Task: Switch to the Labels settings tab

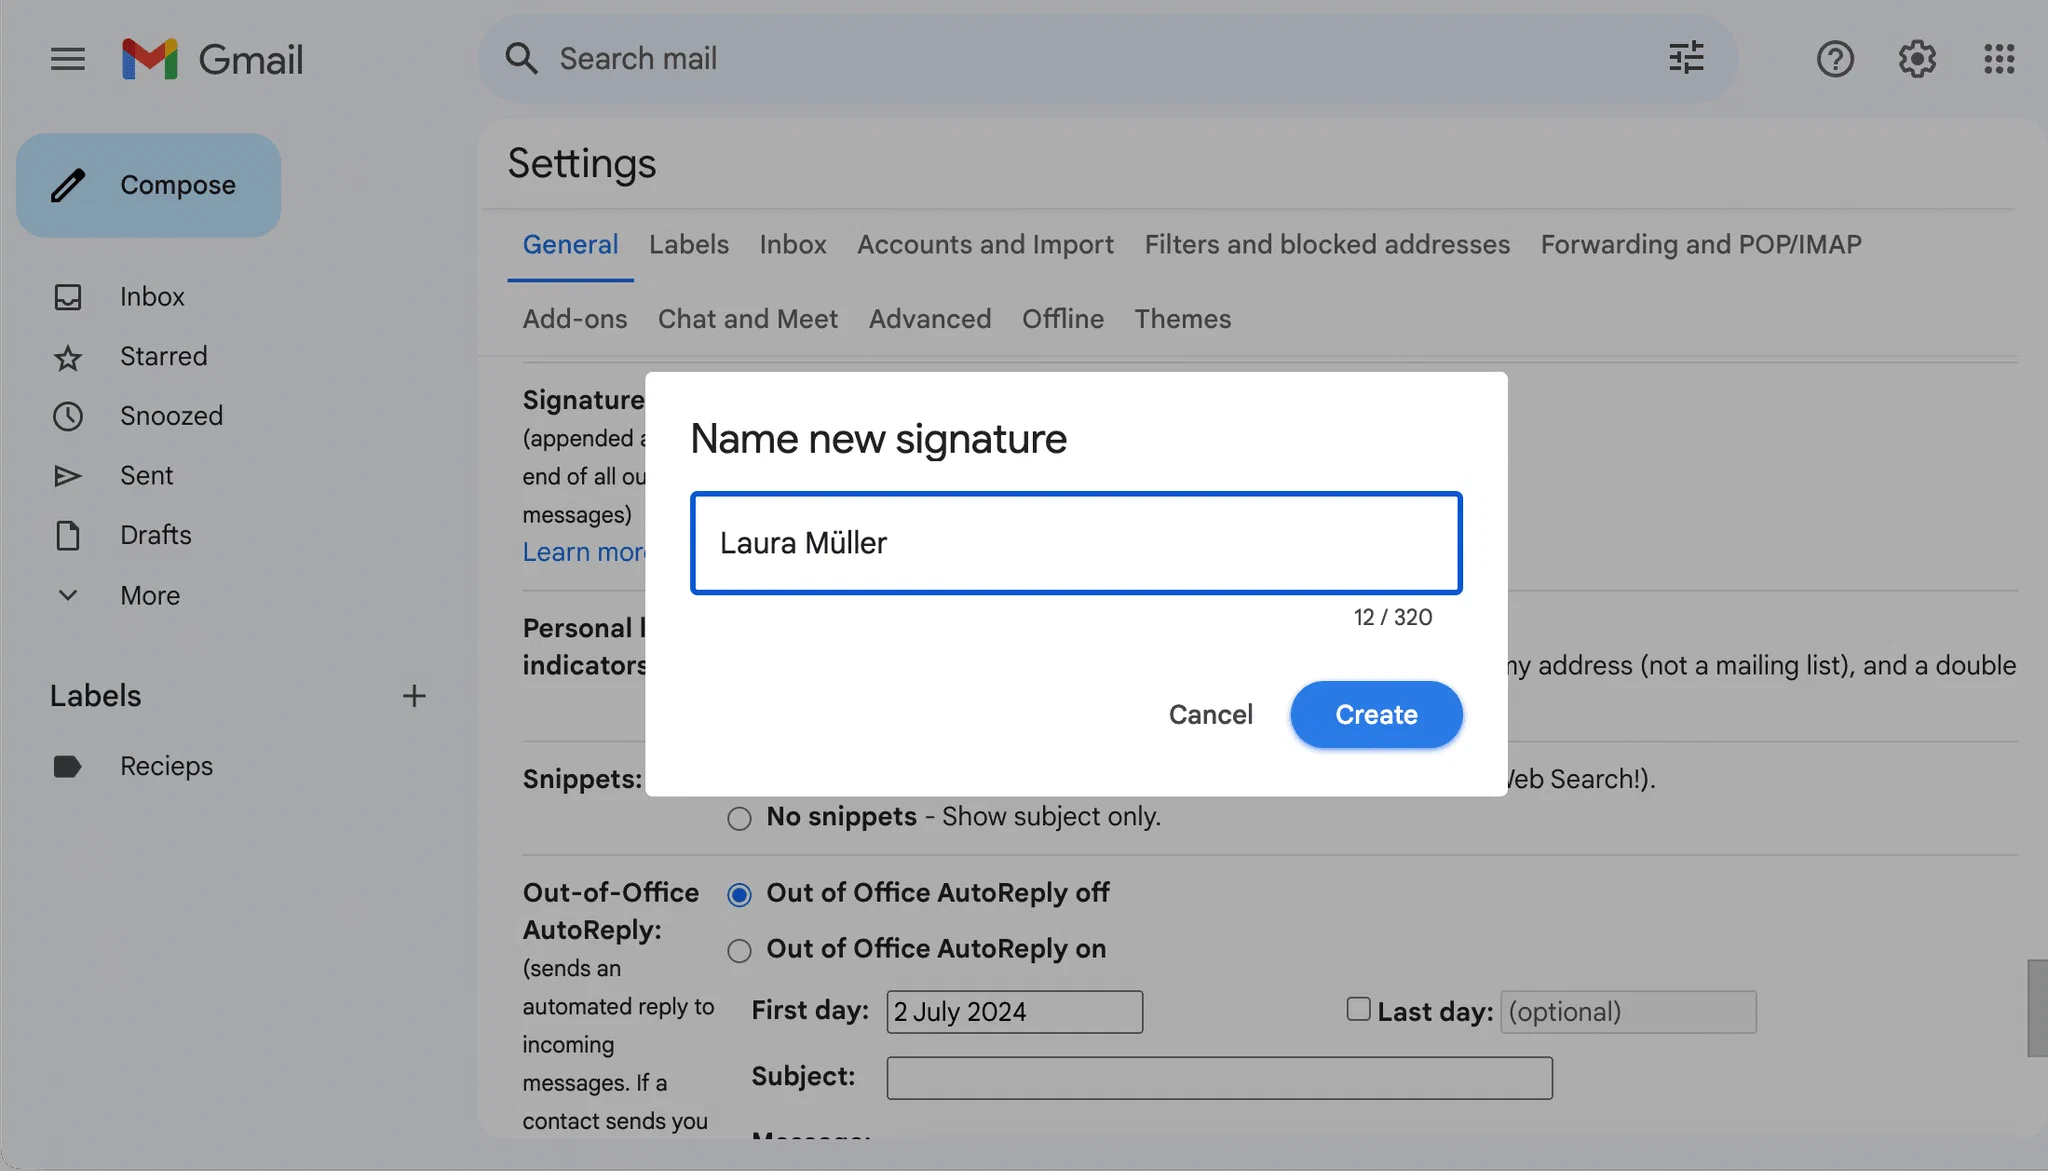Action: point(688,244)
